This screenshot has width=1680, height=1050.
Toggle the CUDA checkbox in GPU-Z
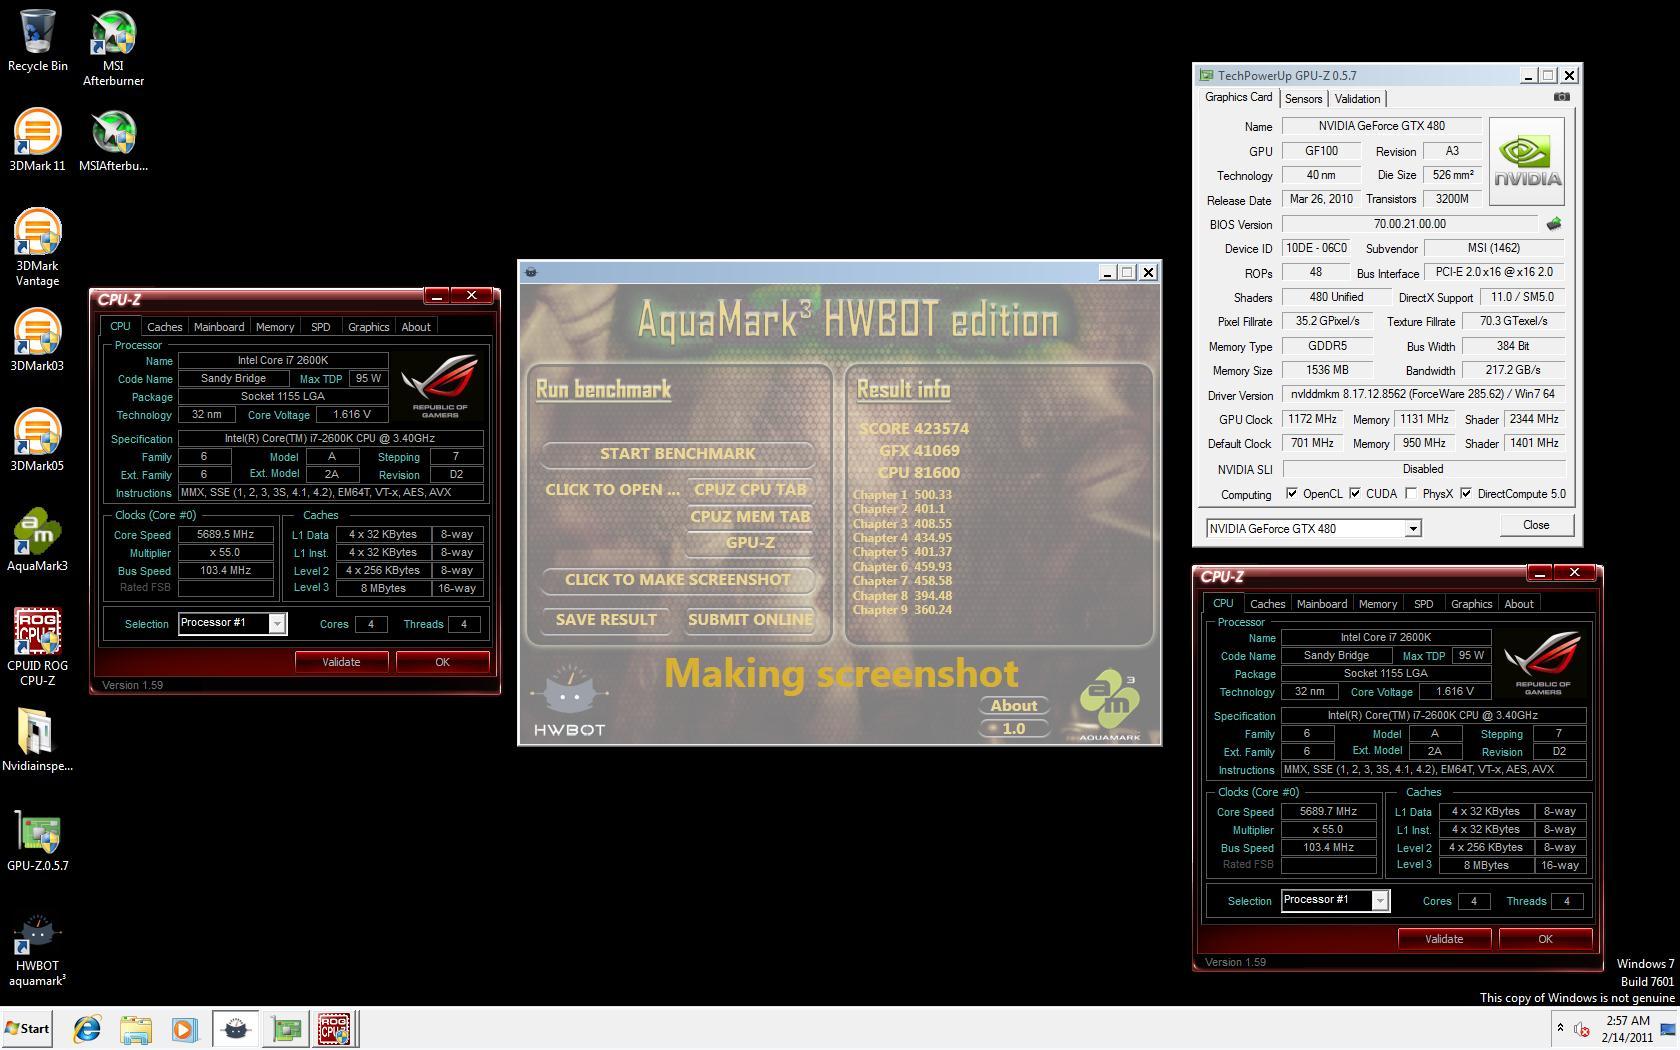pos(1355,493)
